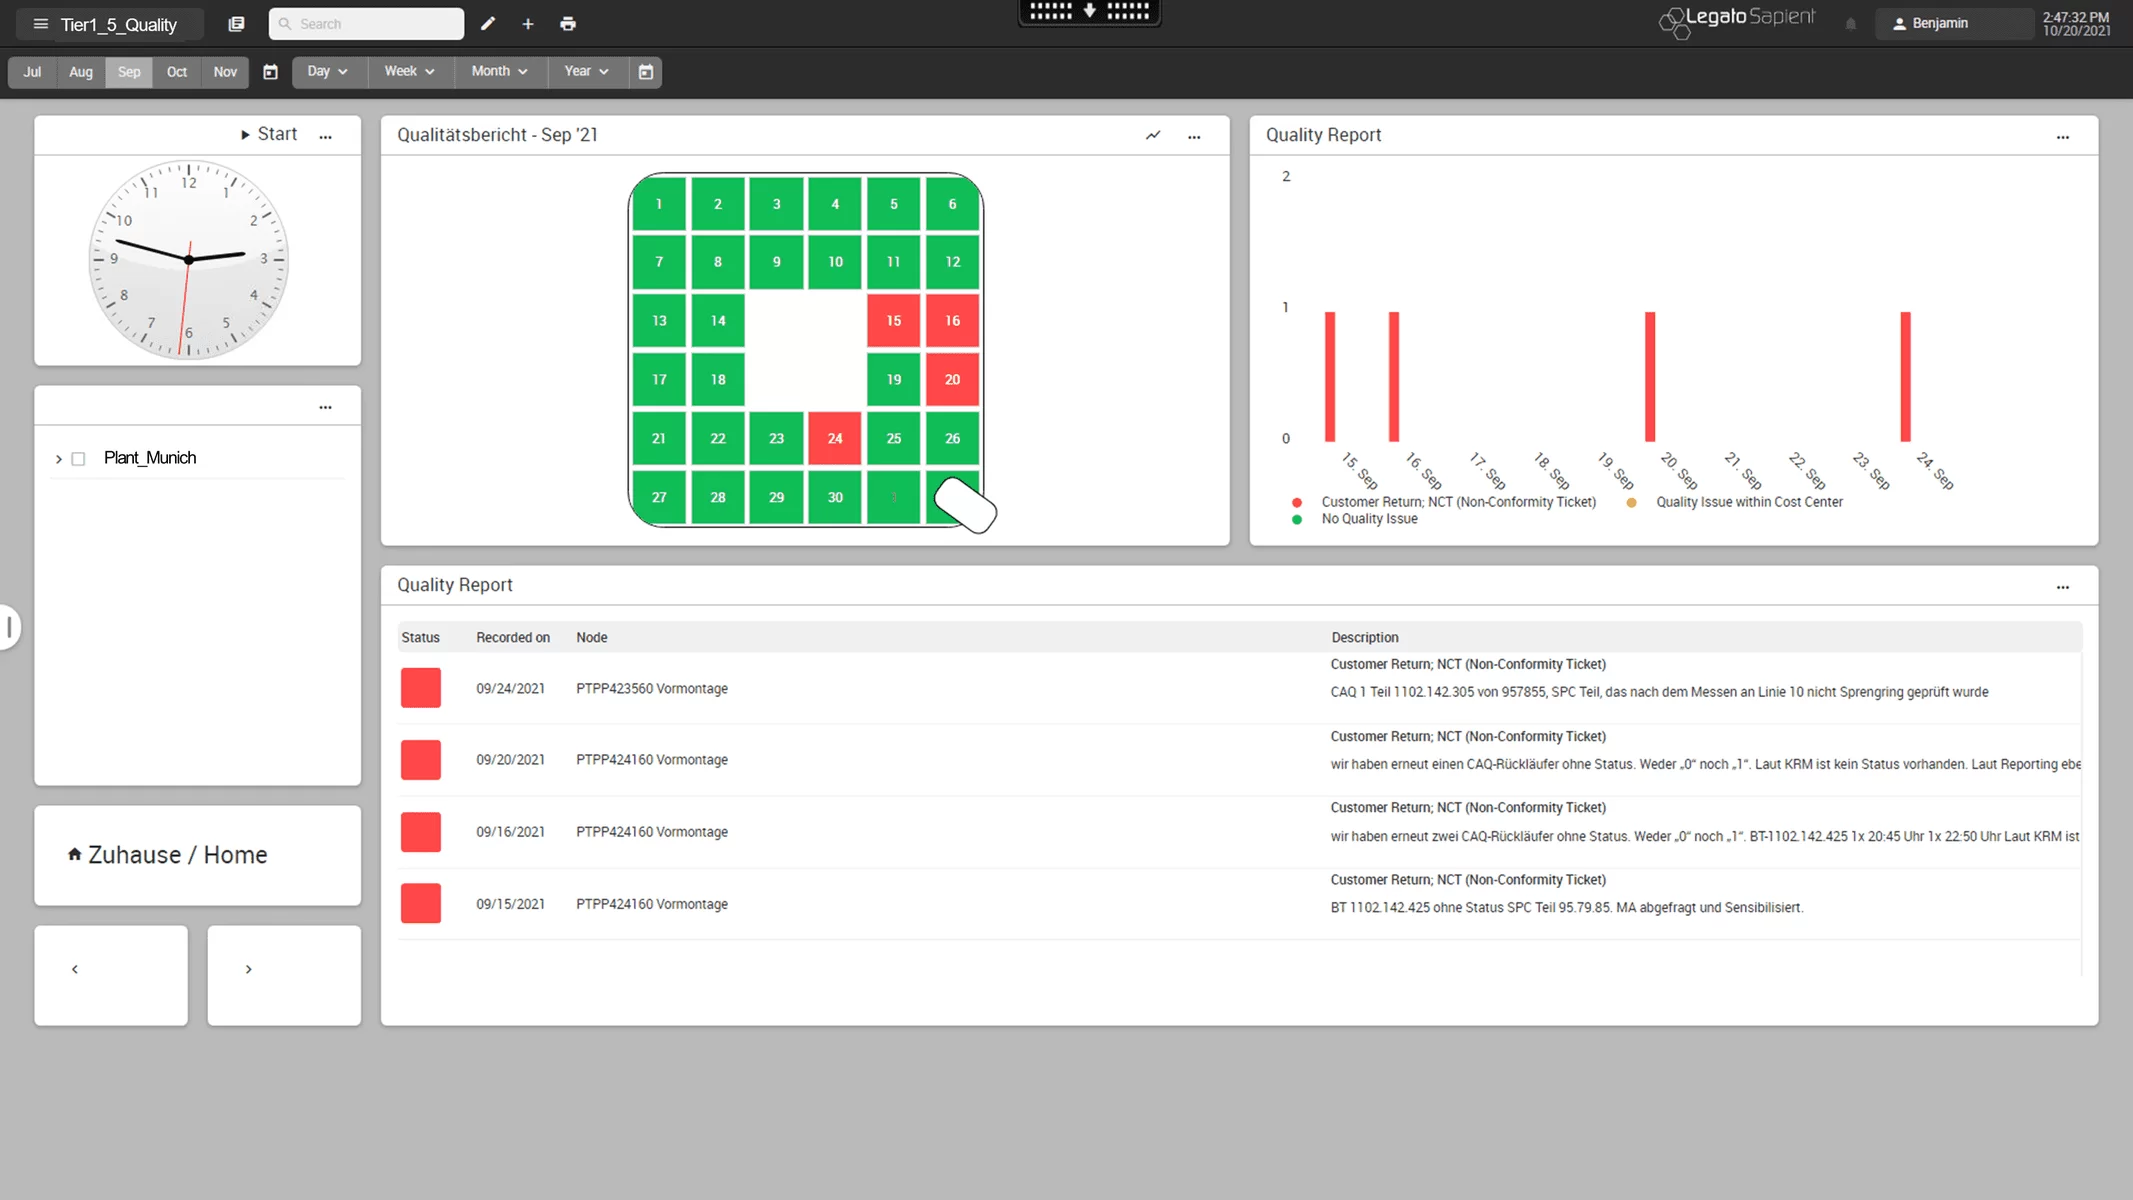Click the red bar at 20. Sep

coord(1650,376)
